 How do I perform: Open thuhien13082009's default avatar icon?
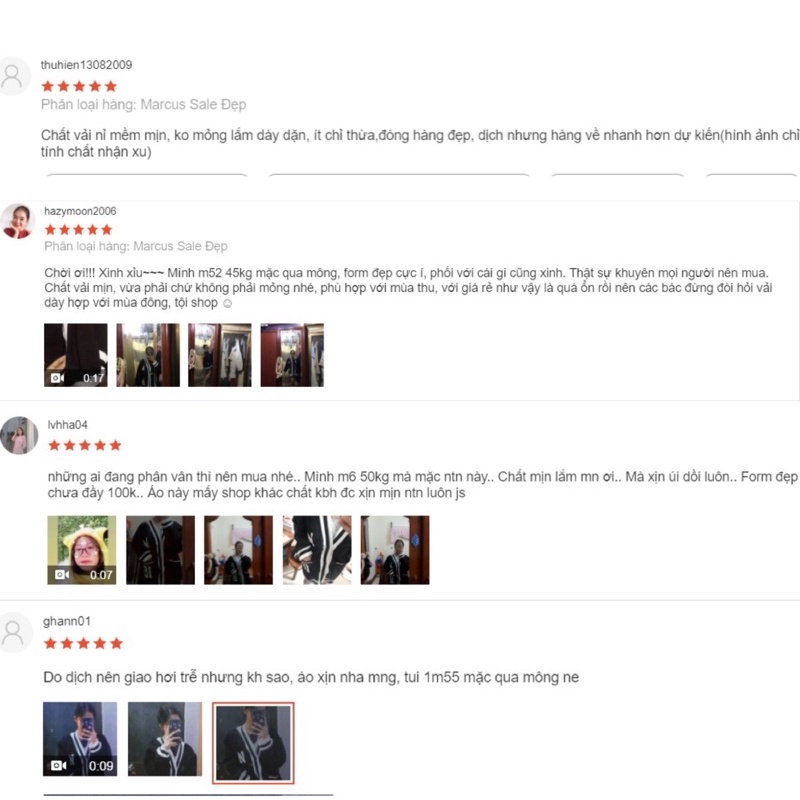13,77
